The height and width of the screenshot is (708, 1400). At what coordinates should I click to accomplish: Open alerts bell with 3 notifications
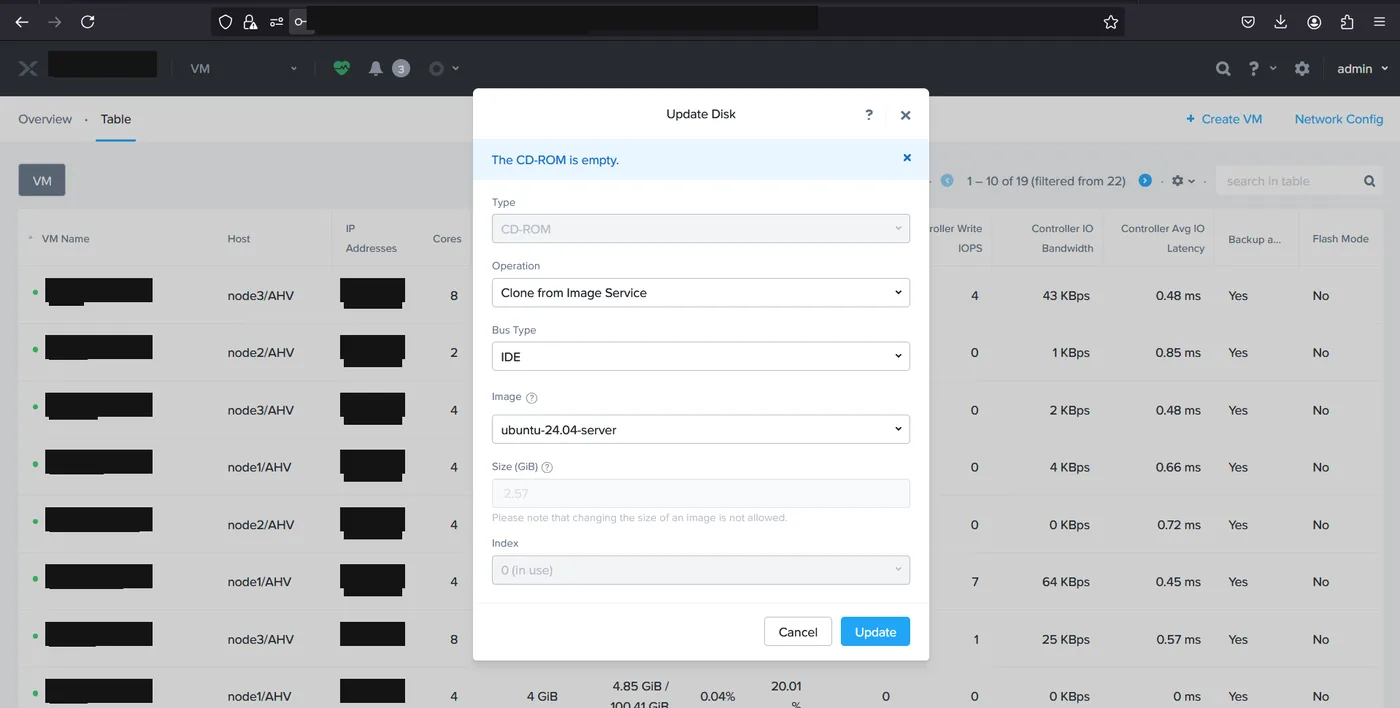pyautogui.click(x=388, y=68)
